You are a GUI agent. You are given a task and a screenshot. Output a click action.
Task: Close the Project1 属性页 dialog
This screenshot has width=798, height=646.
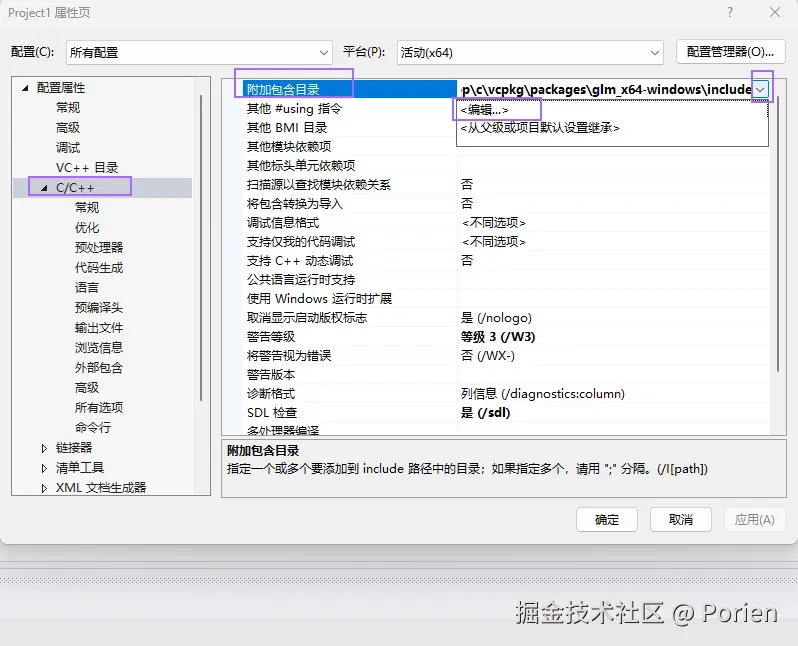pos(775,12)
